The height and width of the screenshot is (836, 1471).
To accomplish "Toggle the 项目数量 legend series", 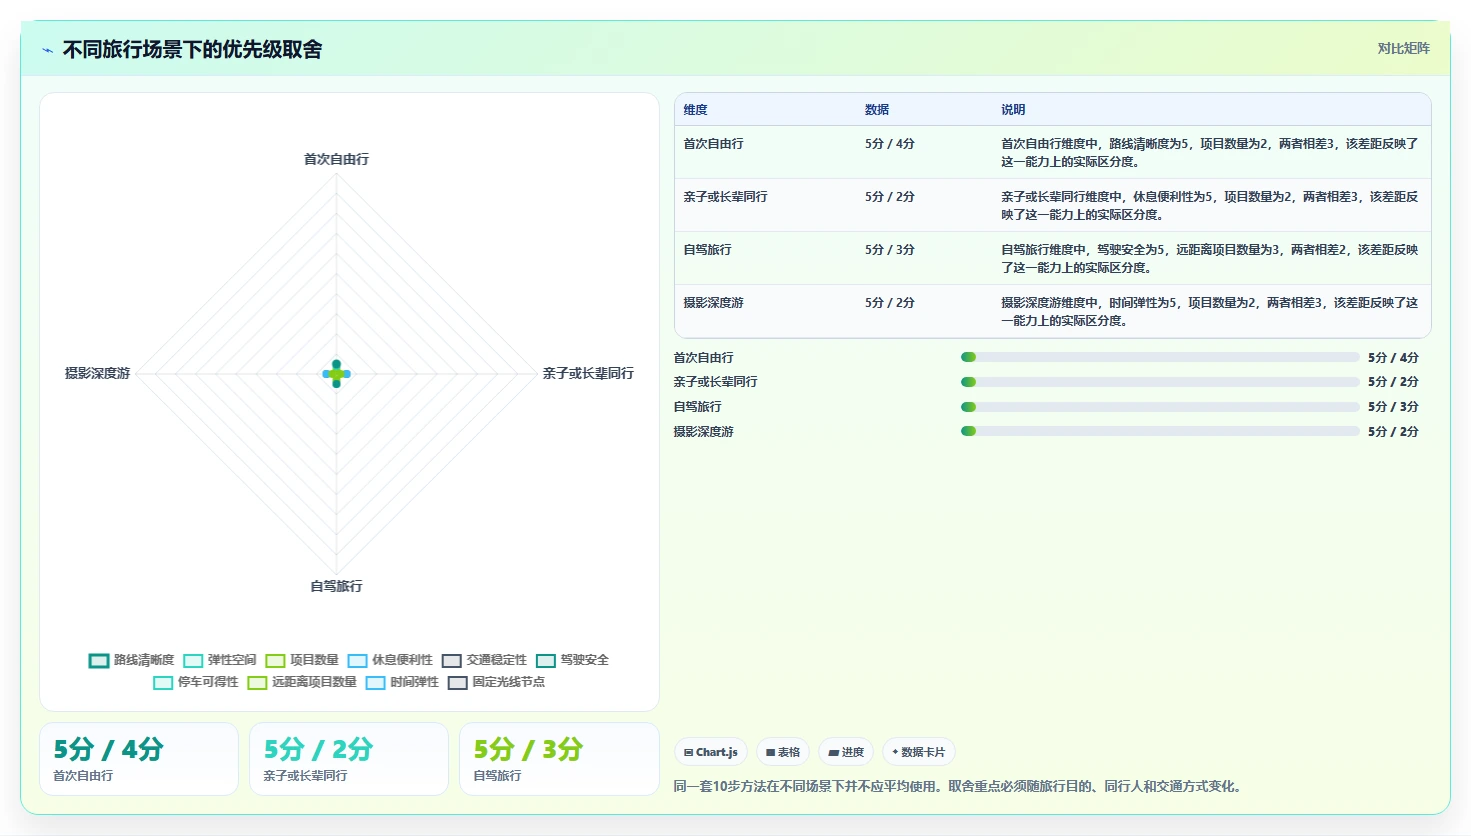I will 302,660.
